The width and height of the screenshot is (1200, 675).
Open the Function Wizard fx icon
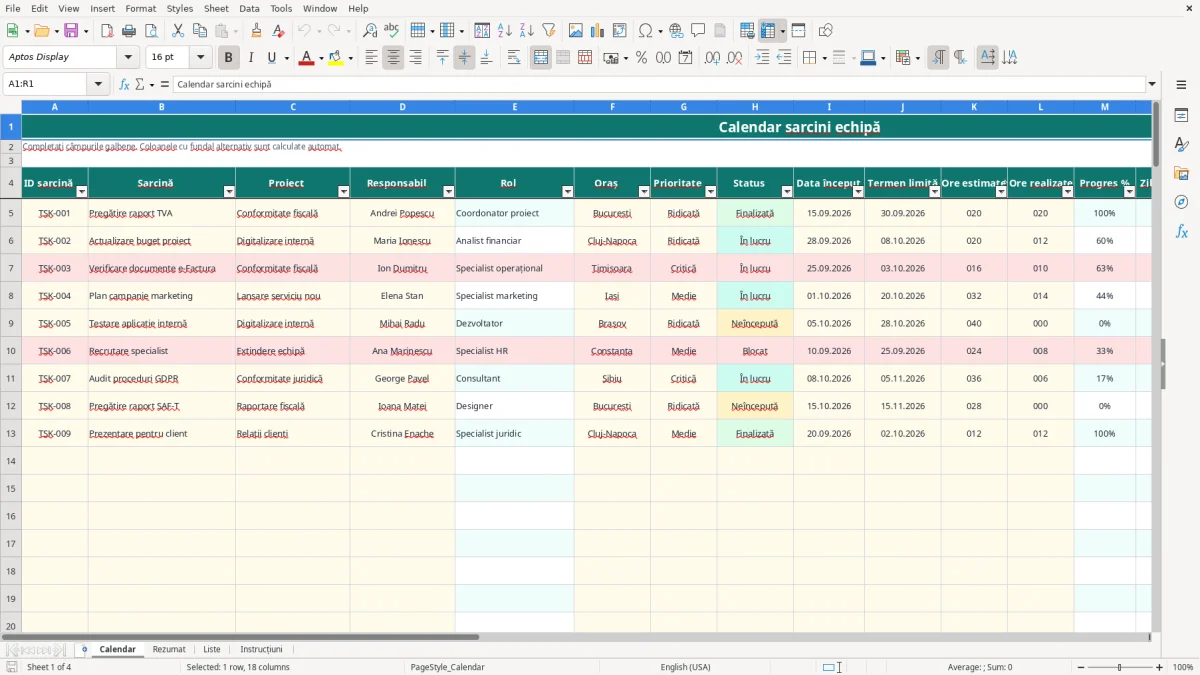pos(124,84)
